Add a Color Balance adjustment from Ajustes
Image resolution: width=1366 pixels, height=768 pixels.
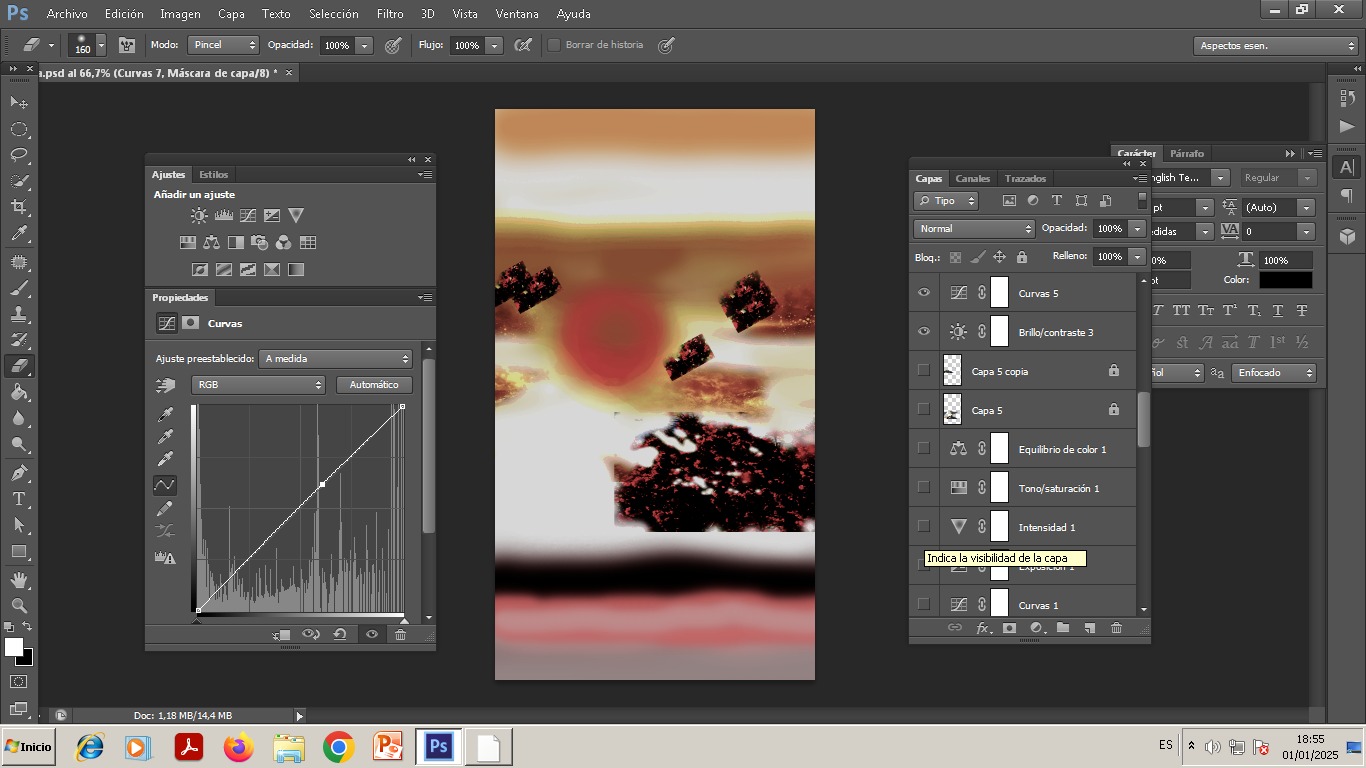[211, 243]
